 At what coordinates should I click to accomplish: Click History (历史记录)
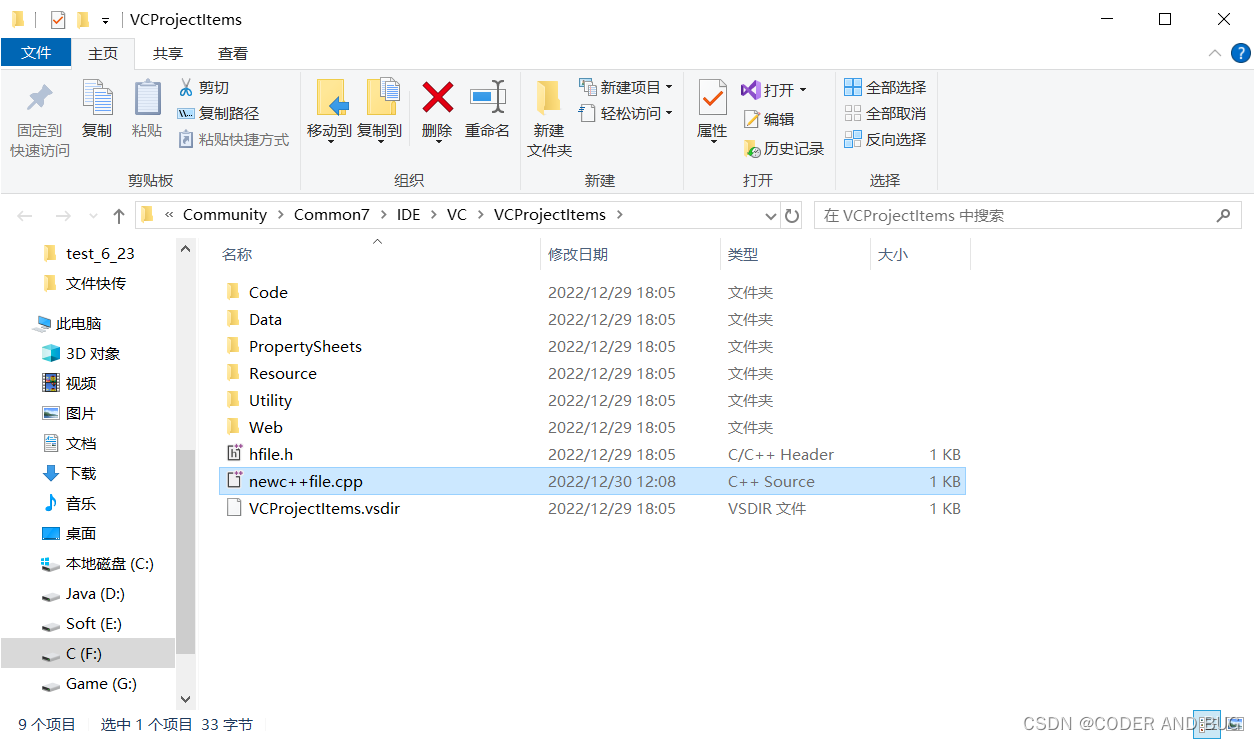[783, 149]
